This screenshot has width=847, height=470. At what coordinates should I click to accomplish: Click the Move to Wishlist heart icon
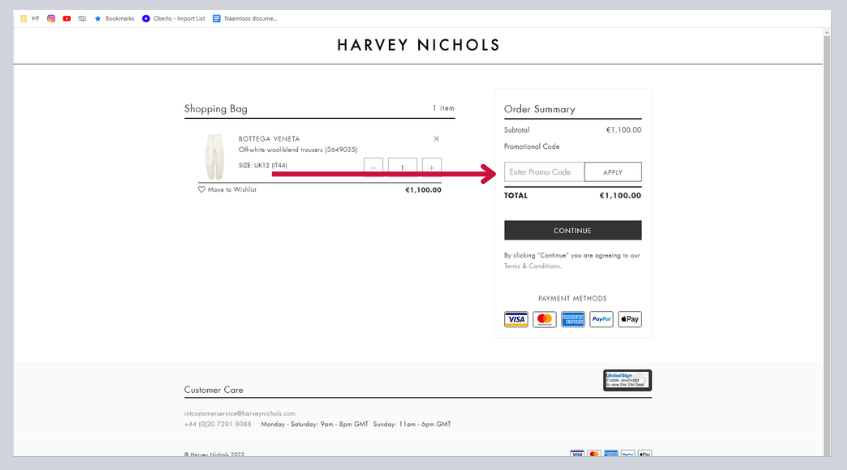coord(201,190)
